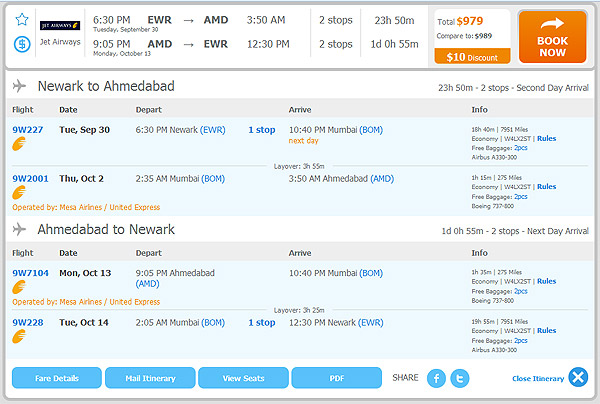Click BOM airport code in 9W227 arrival

371,130
